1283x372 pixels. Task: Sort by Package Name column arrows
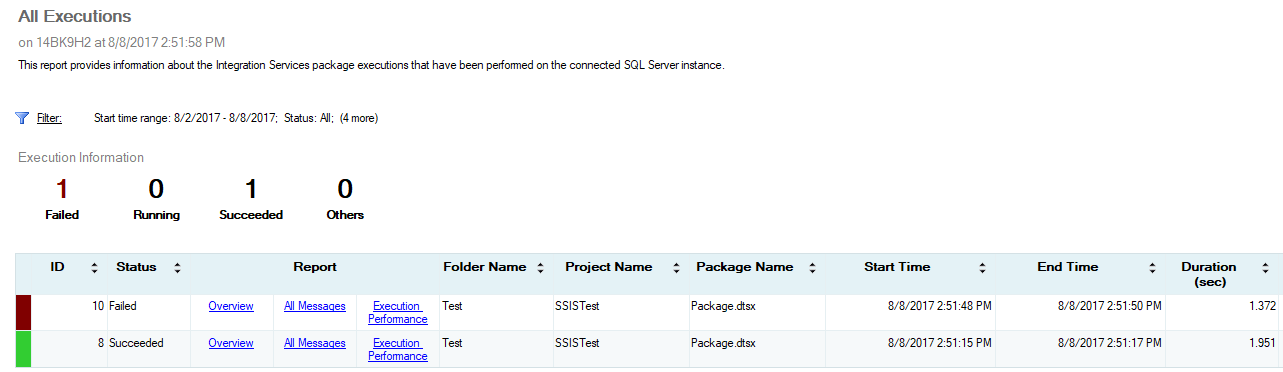tap(812, 268)
